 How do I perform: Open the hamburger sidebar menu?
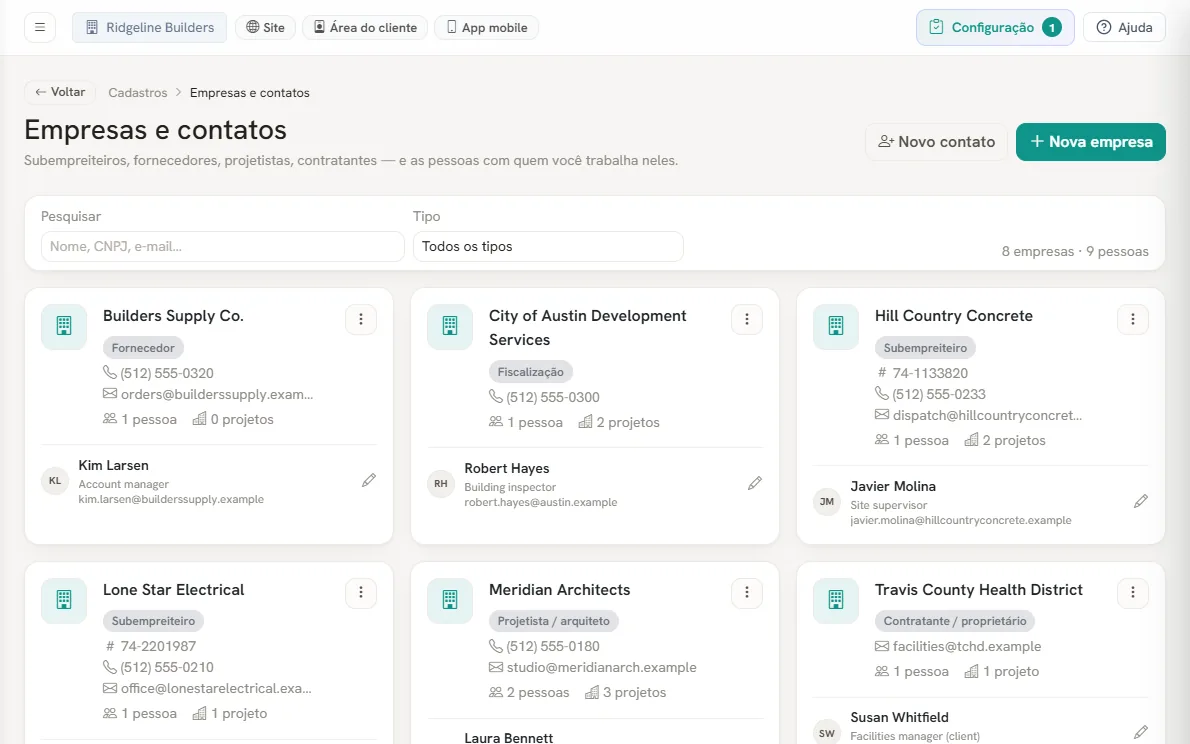[40, 27]
